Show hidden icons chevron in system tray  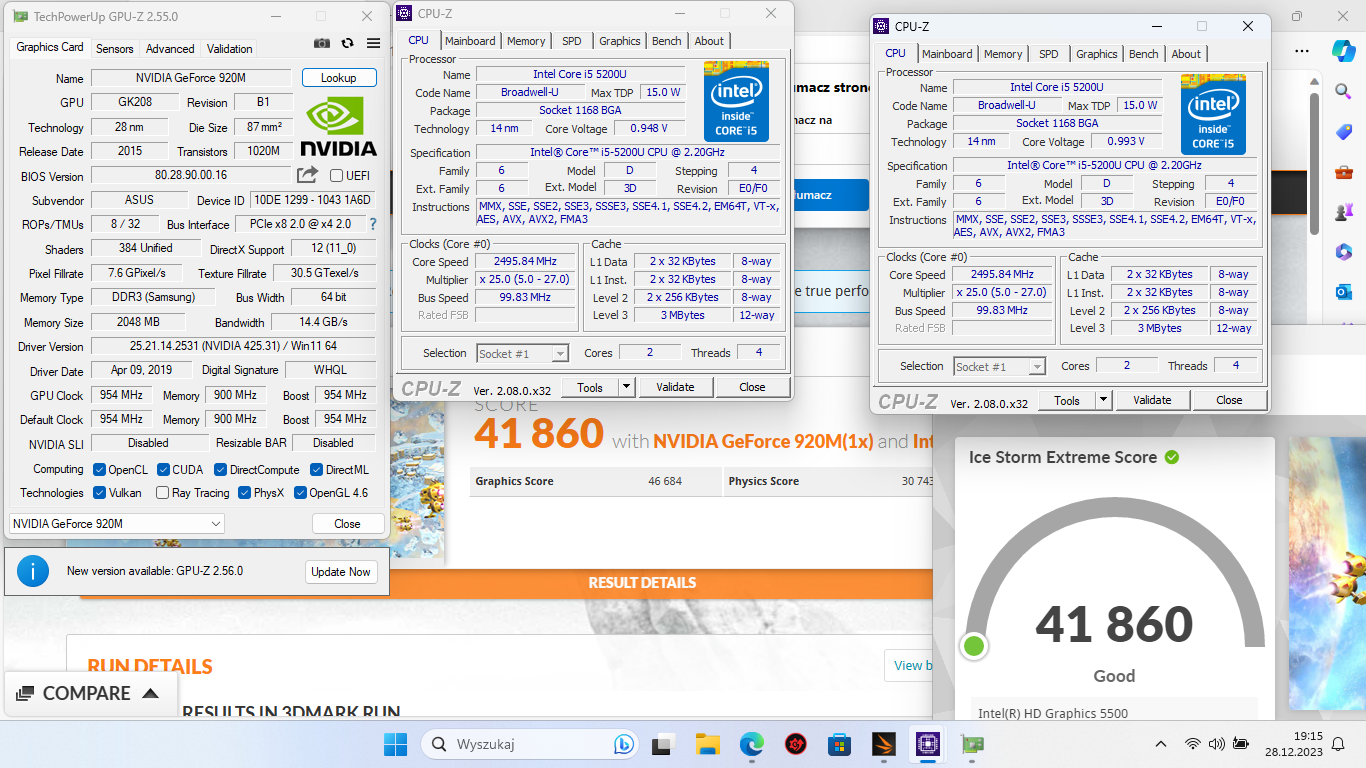click(x=1161, y=744)
